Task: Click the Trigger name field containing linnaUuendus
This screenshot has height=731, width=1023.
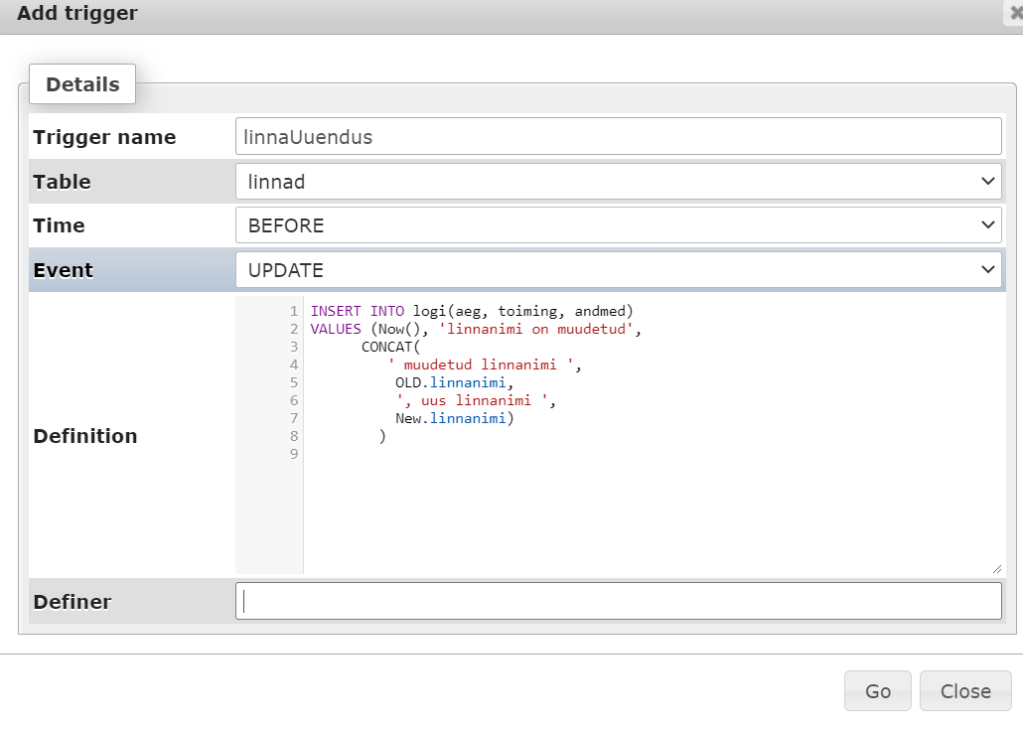Action: [x=618, y=137]
